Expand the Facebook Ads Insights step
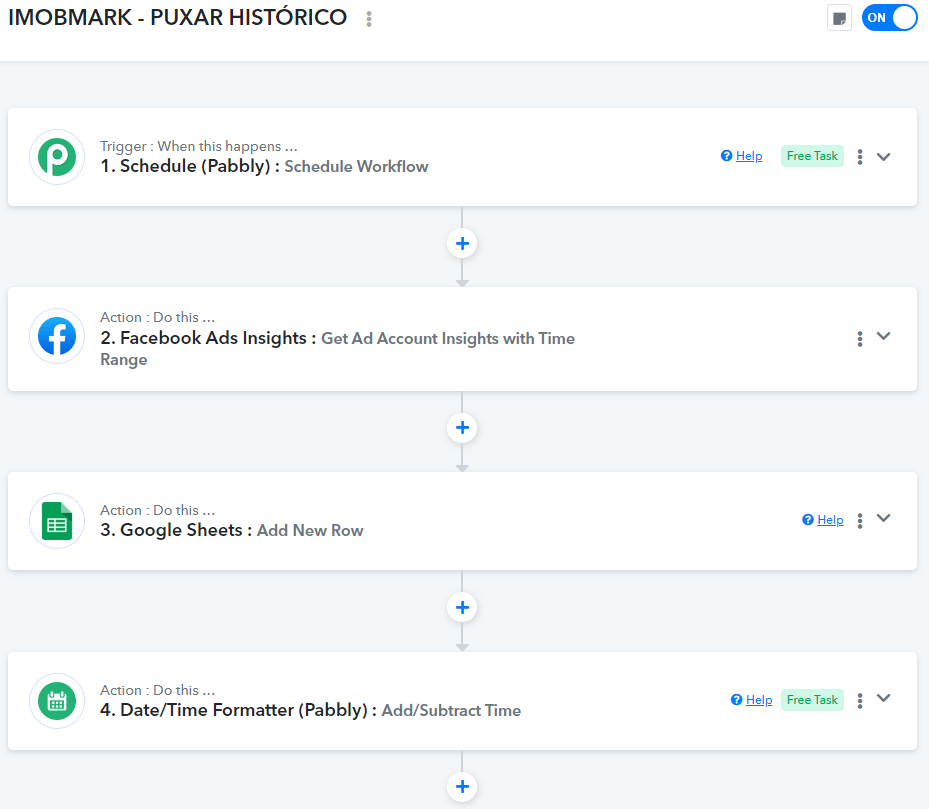 883,336
